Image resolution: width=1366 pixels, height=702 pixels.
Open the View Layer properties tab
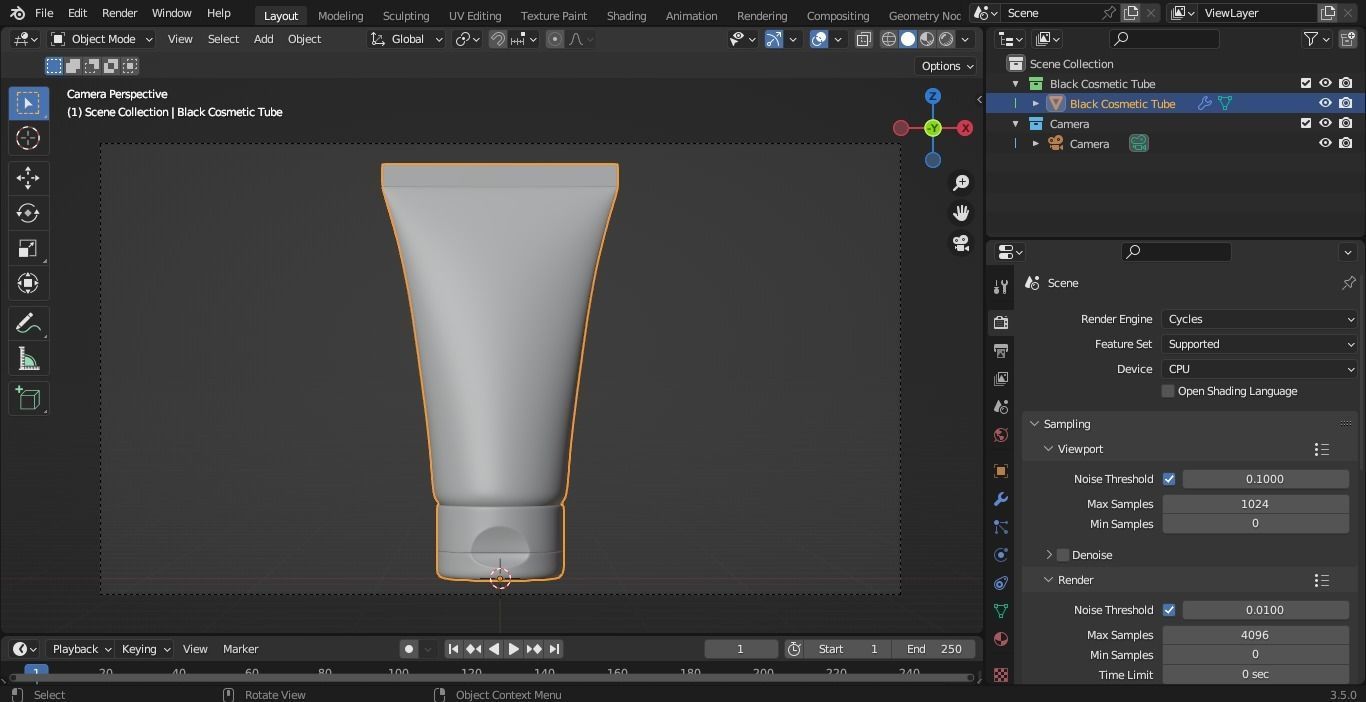pos(1001,378)
